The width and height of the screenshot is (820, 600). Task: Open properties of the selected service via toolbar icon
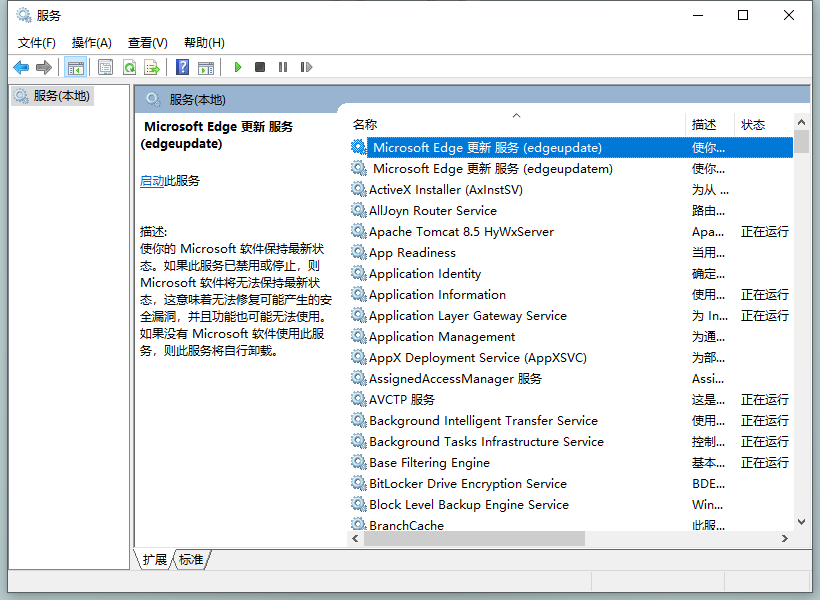coord(105,67)
